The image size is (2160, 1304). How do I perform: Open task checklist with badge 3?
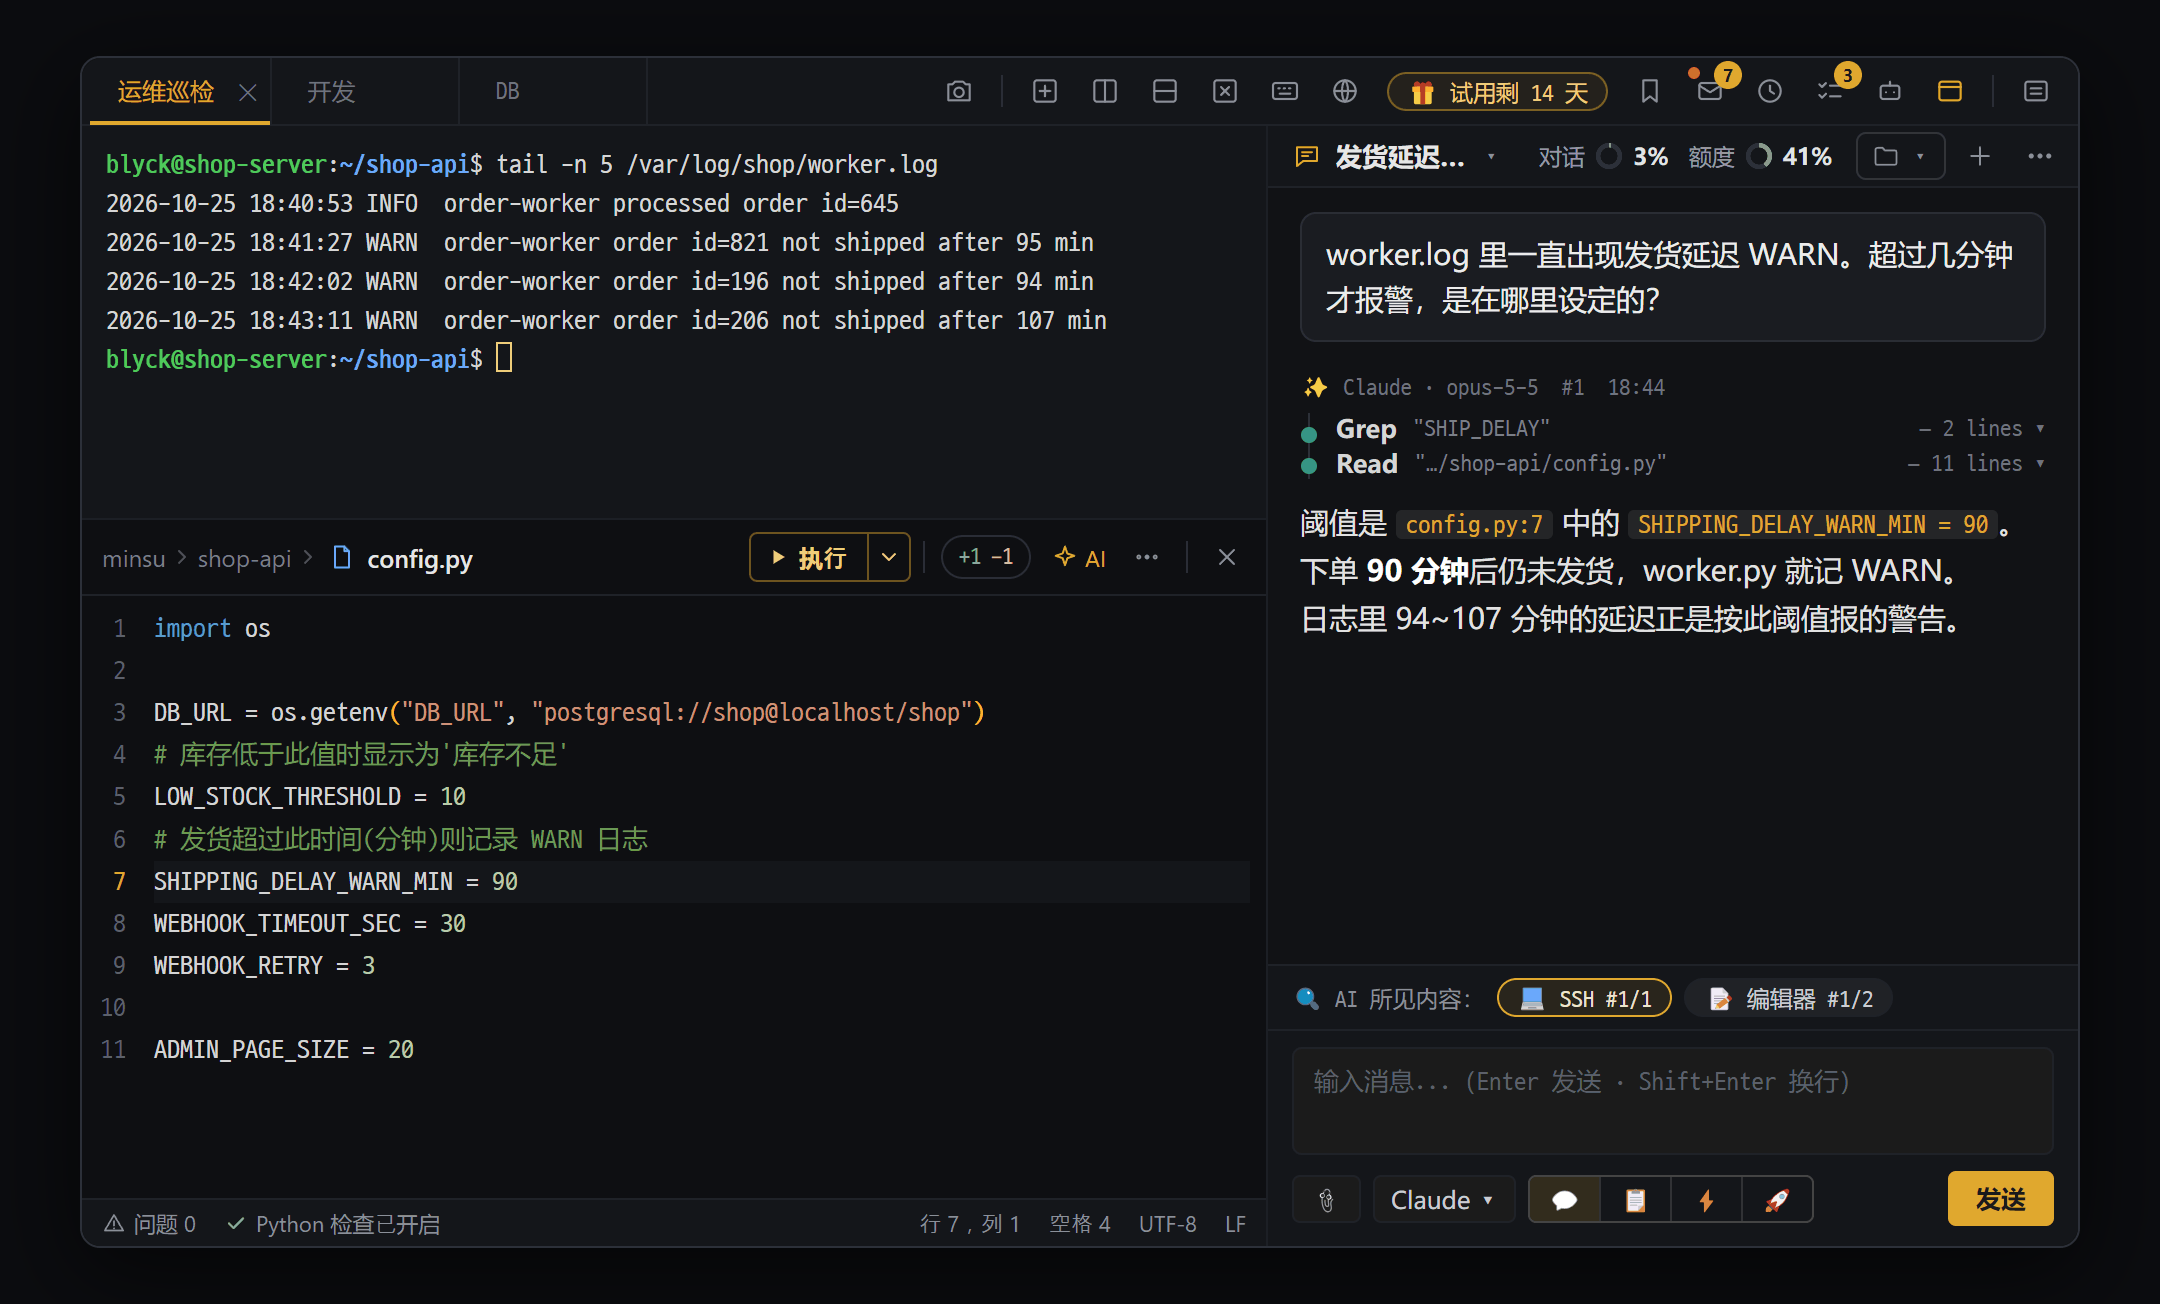click(x=1830, y=92)
